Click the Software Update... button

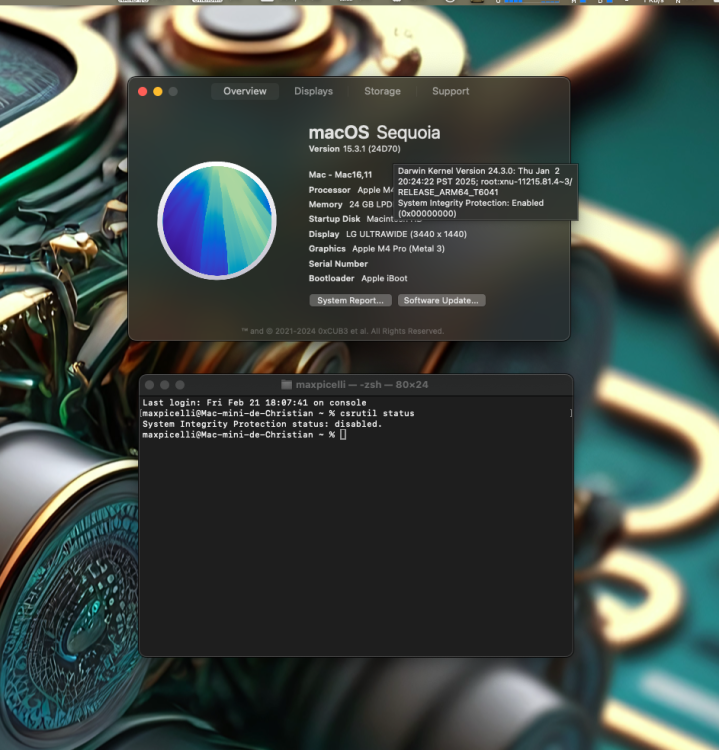(x=441, y=300)
